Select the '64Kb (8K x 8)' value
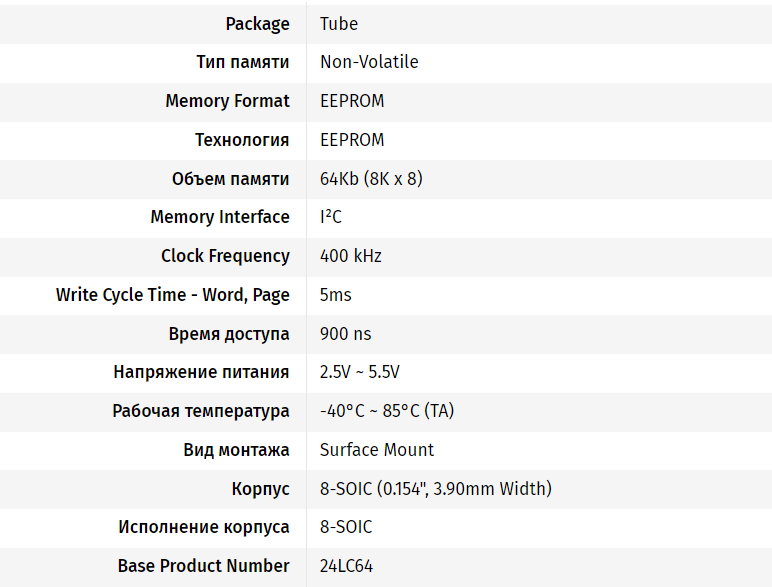This screenshot has width=772, height=587. [371, 179]
